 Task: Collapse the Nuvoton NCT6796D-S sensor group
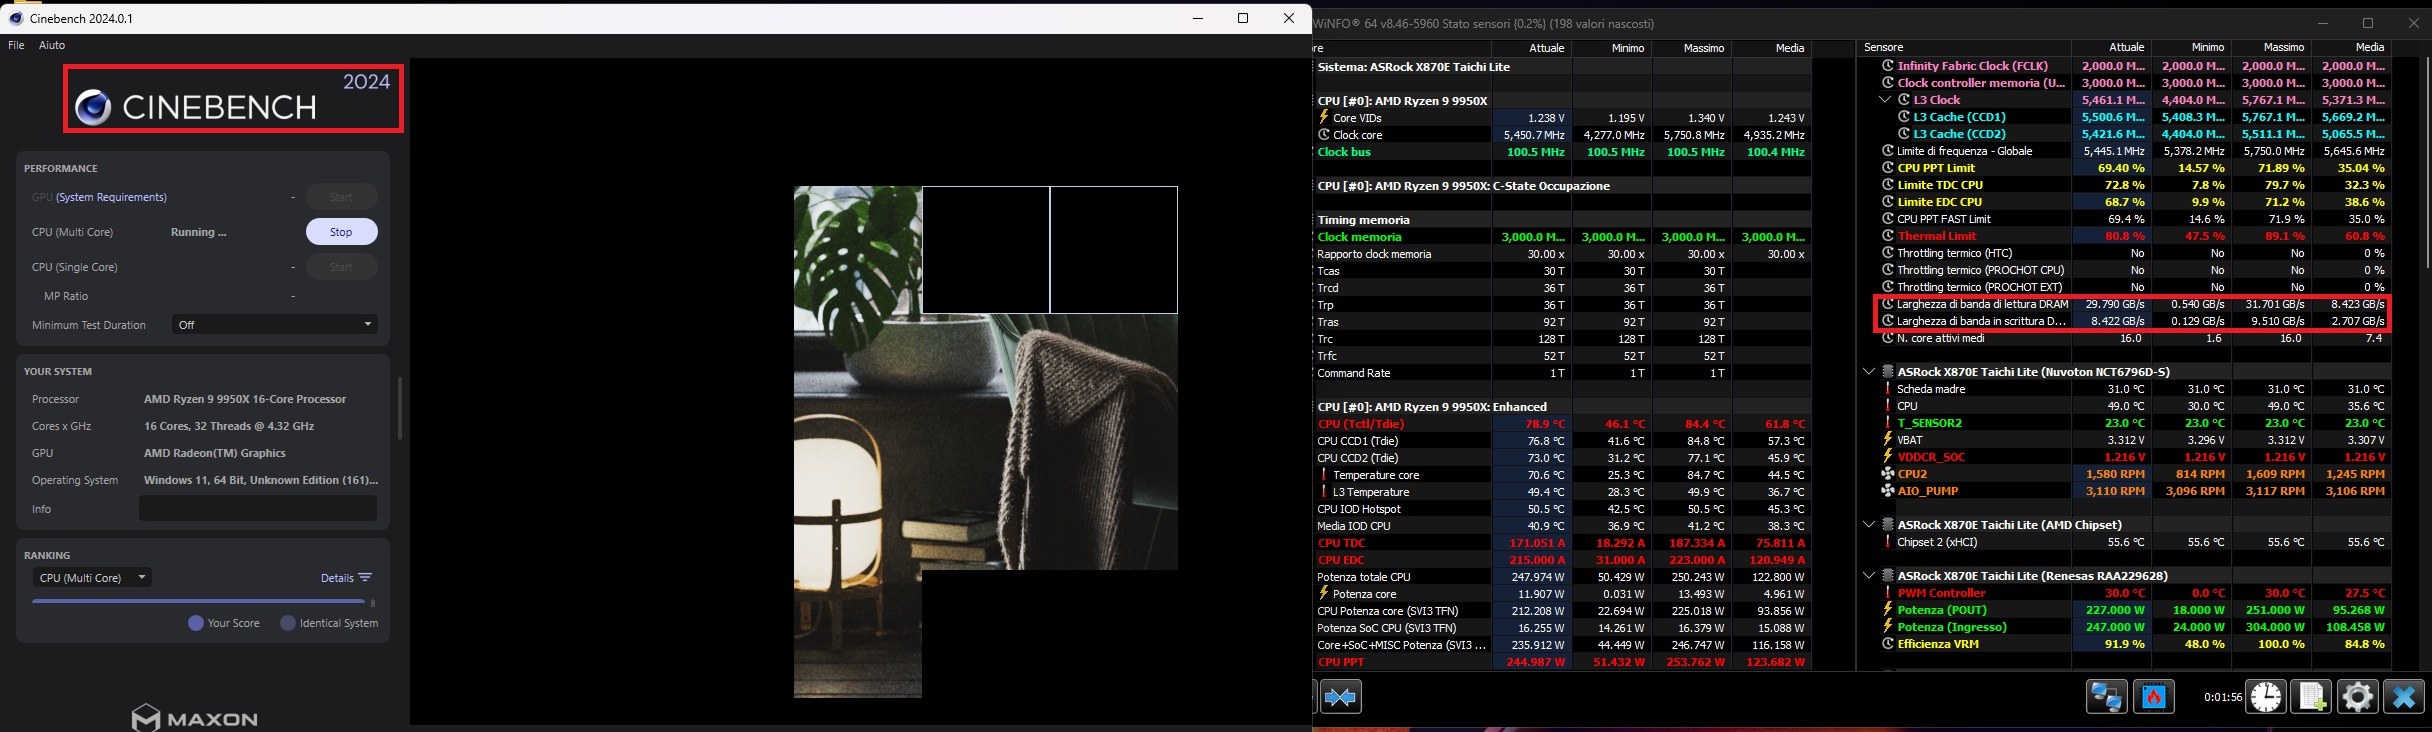[1868, 371]
